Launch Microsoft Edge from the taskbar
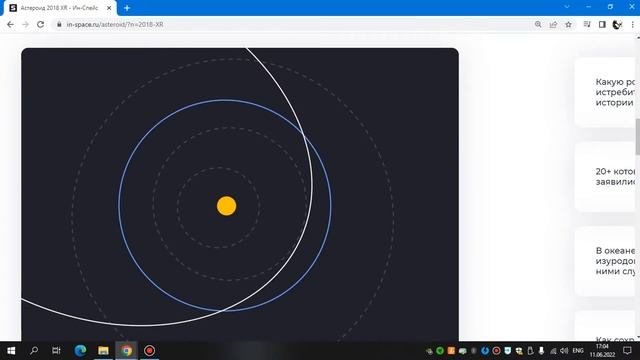 (80, 351)
